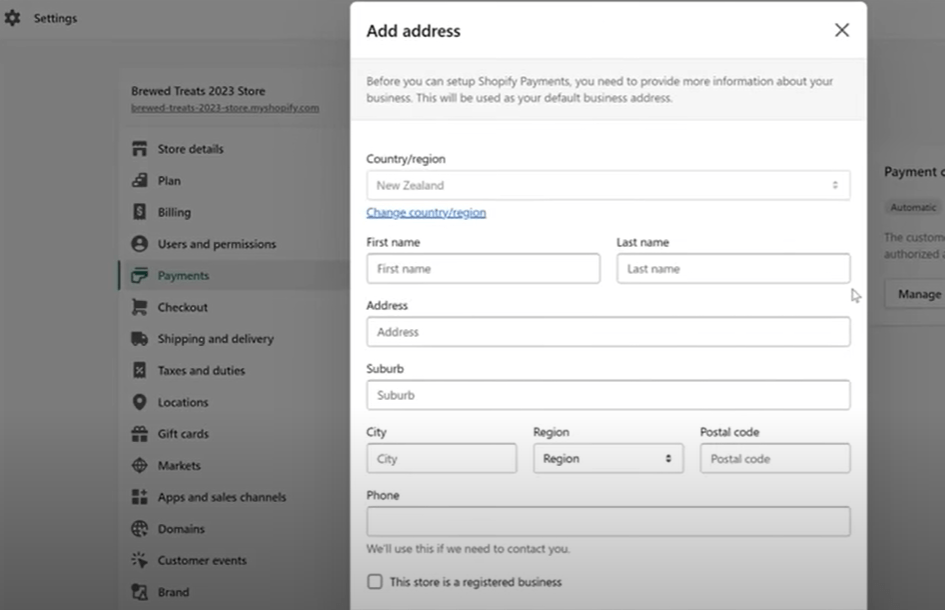Click the First name input field

tap(483, 269)
